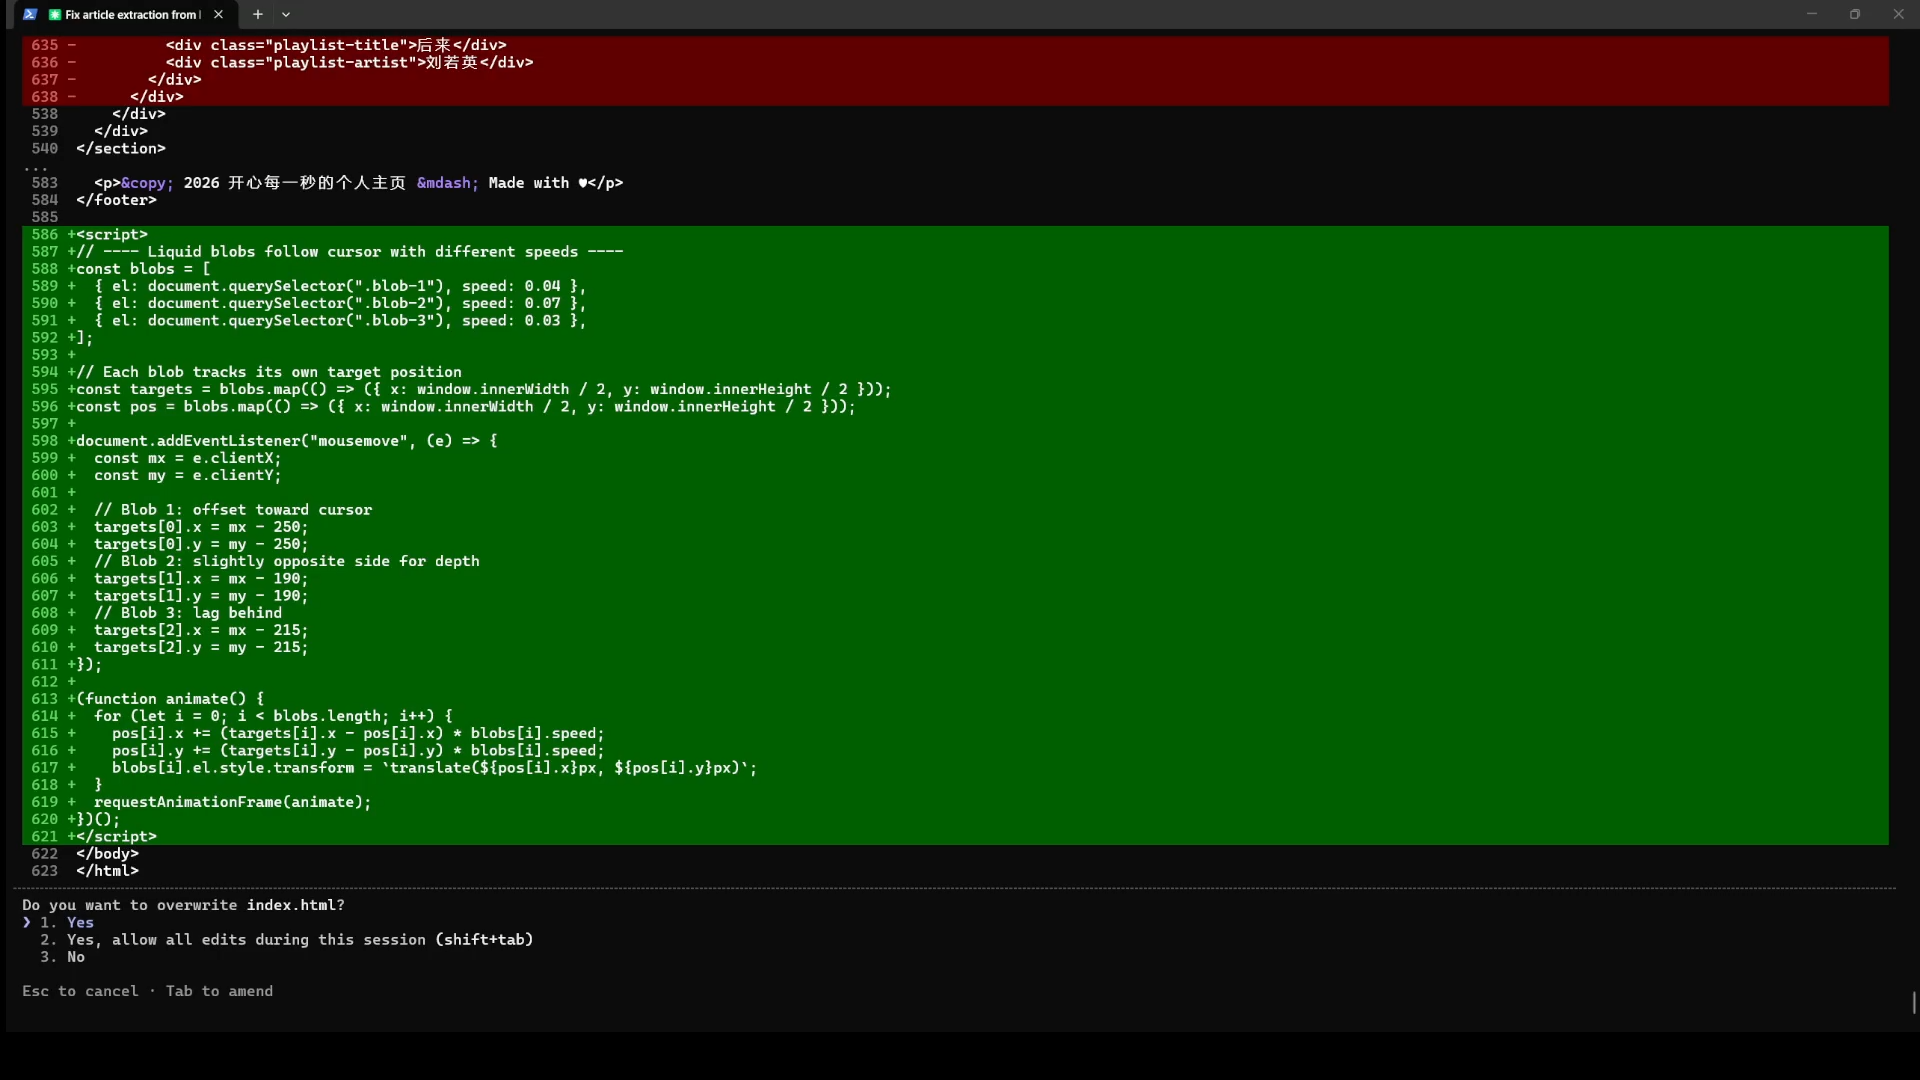Choose option '1. Yes' to overwrite index.html
This screenshot has height=1080, width=1920.
(x=67, y=923)
